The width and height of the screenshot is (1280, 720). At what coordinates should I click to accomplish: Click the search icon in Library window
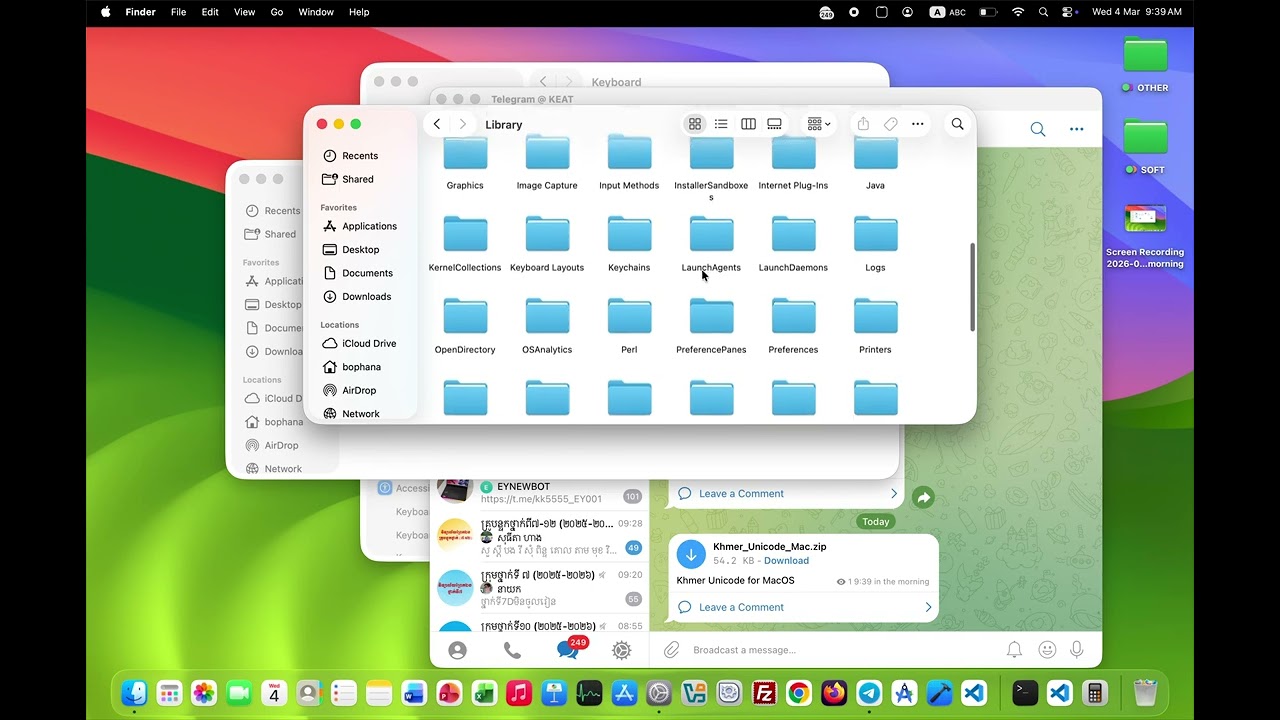(x=957, y=124)
